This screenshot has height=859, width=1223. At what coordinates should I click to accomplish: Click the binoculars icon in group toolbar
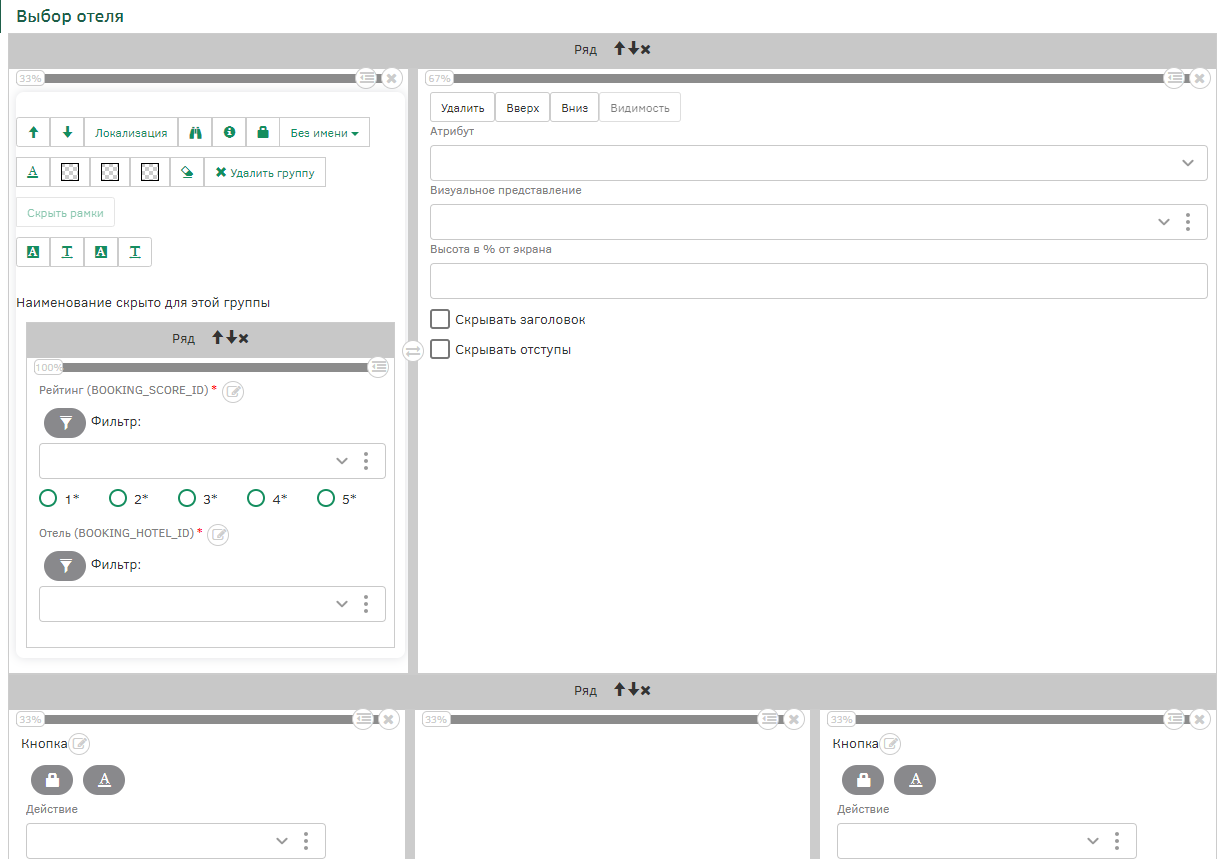click(x=195, y=132)
